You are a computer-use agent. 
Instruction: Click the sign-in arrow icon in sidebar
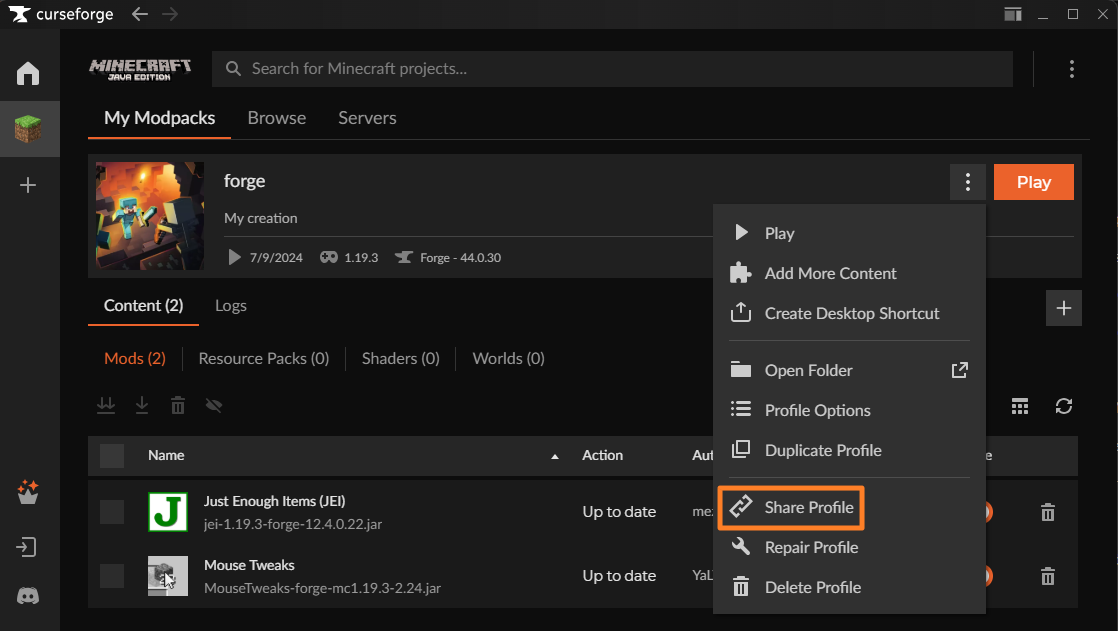pyautogui.click(x=26, y=548)
